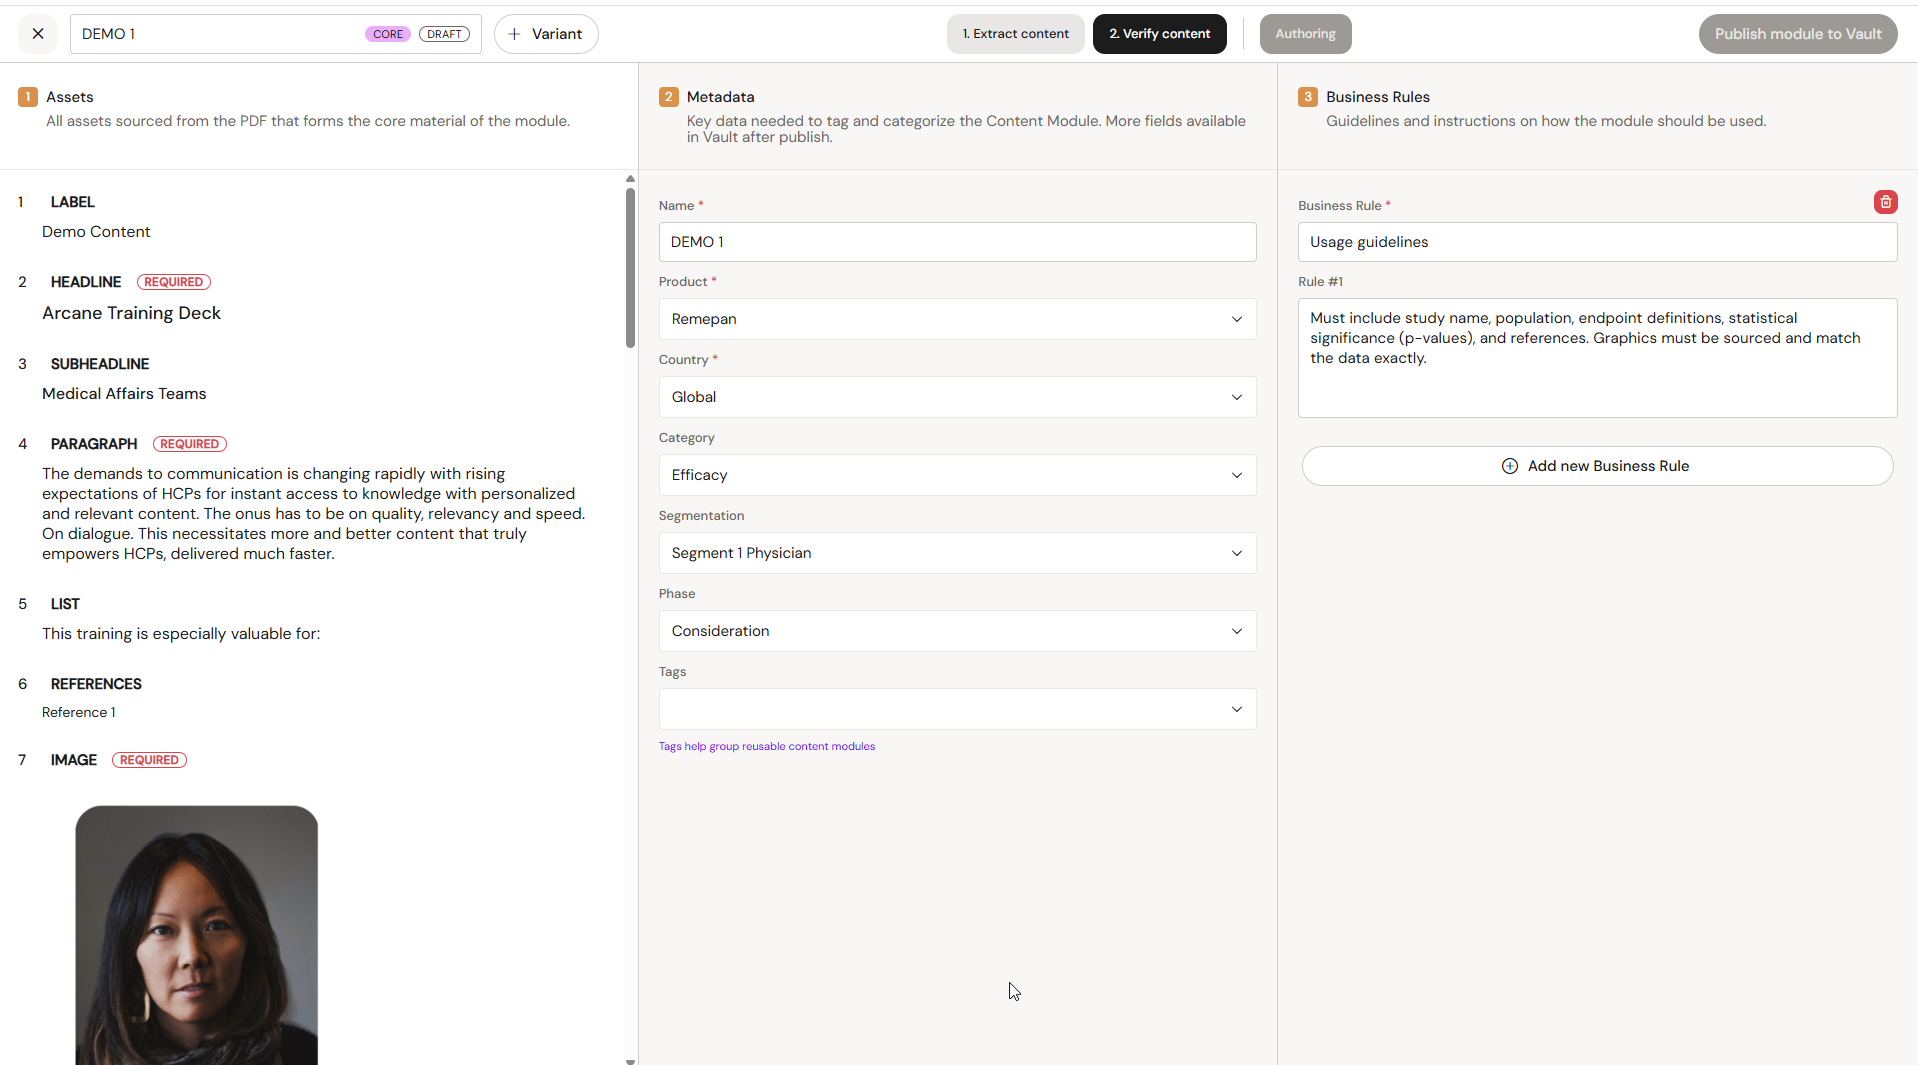The image size is (1918, 1065).
Task: Click the paragraph about demands to communication
Action: (x=314, y=514)
